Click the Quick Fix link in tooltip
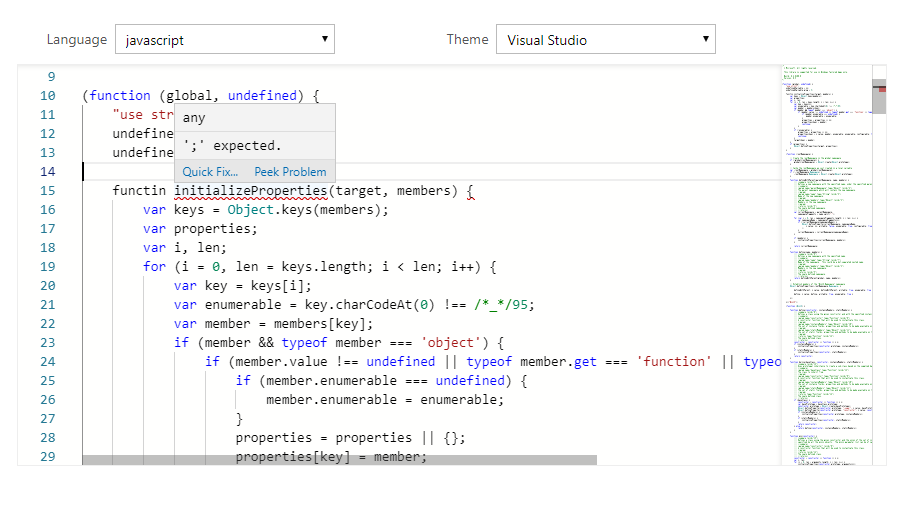906x513 pixels. tap(210, 172)
